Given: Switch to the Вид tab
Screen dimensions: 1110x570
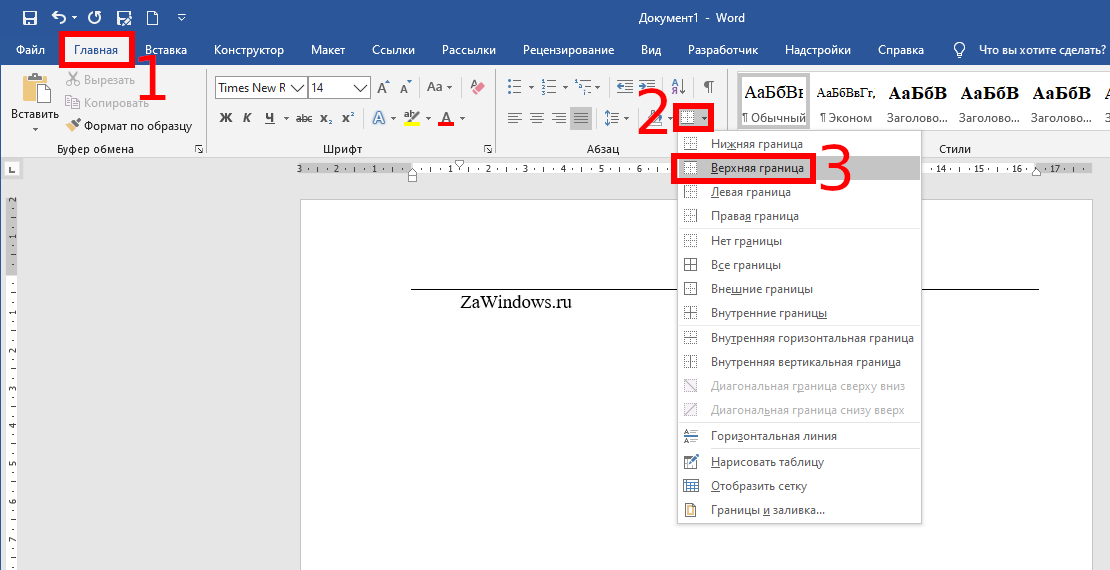Looking at the screenshot, I should click(651, 50).
